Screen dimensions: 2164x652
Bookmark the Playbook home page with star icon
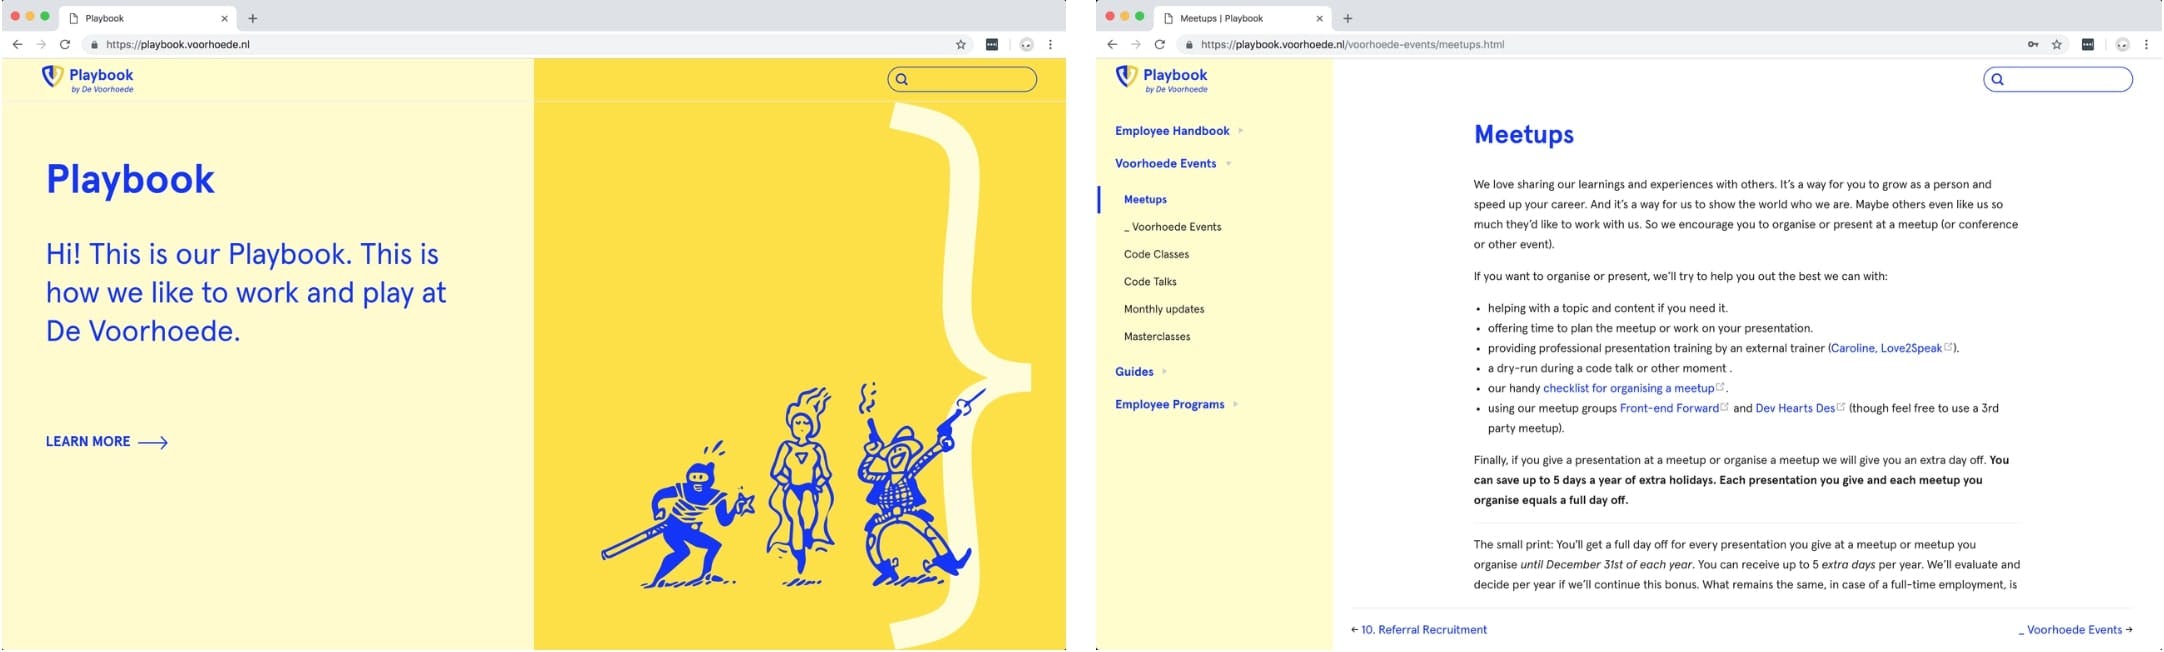[x=961, y=44]
